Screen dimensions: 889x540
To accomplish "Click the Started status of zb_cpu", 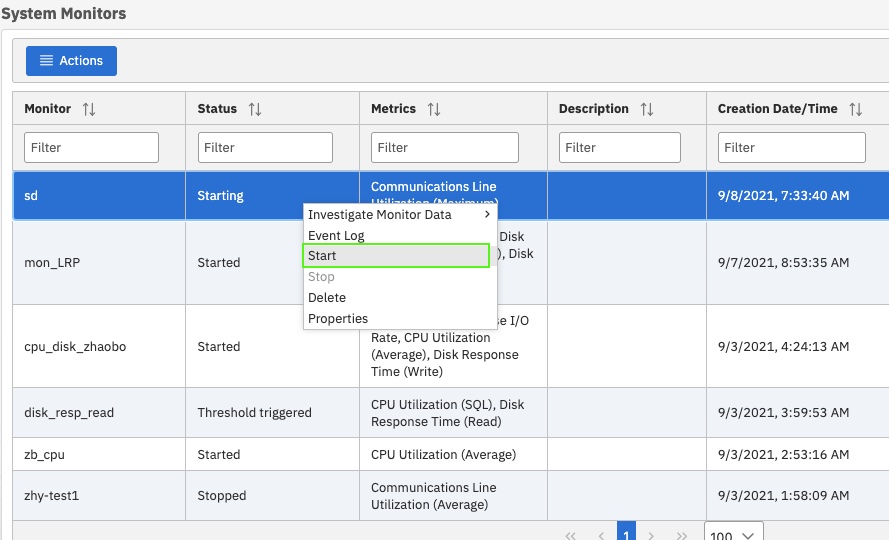I will tap(219, 454).
